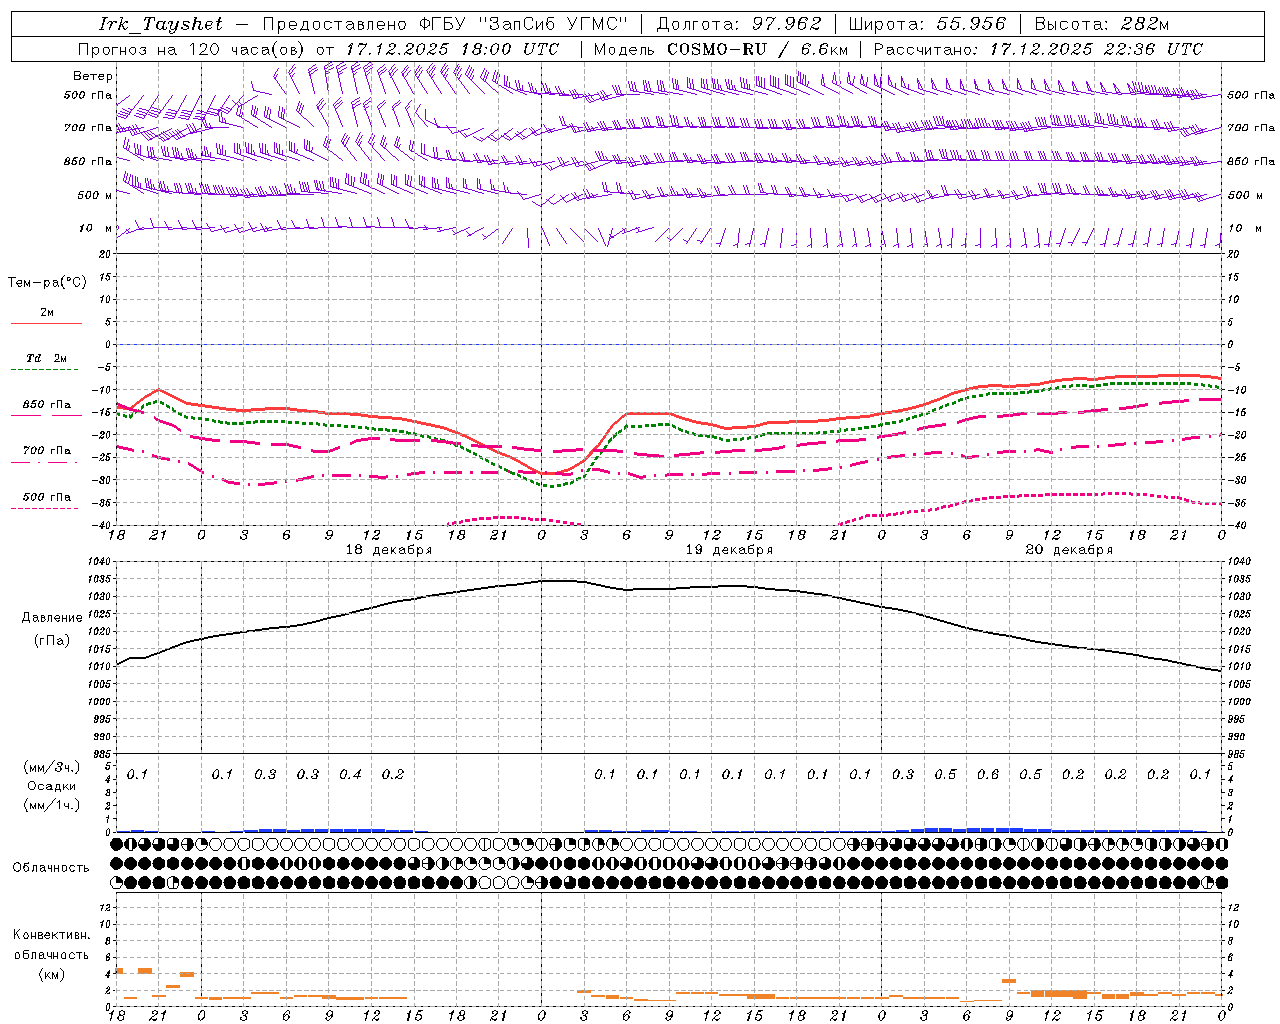Image resolution: width=1280 pixels, height=1024 pixels.
Task: Click the Конвективн. convective cloud label
Action: (52, 935)
